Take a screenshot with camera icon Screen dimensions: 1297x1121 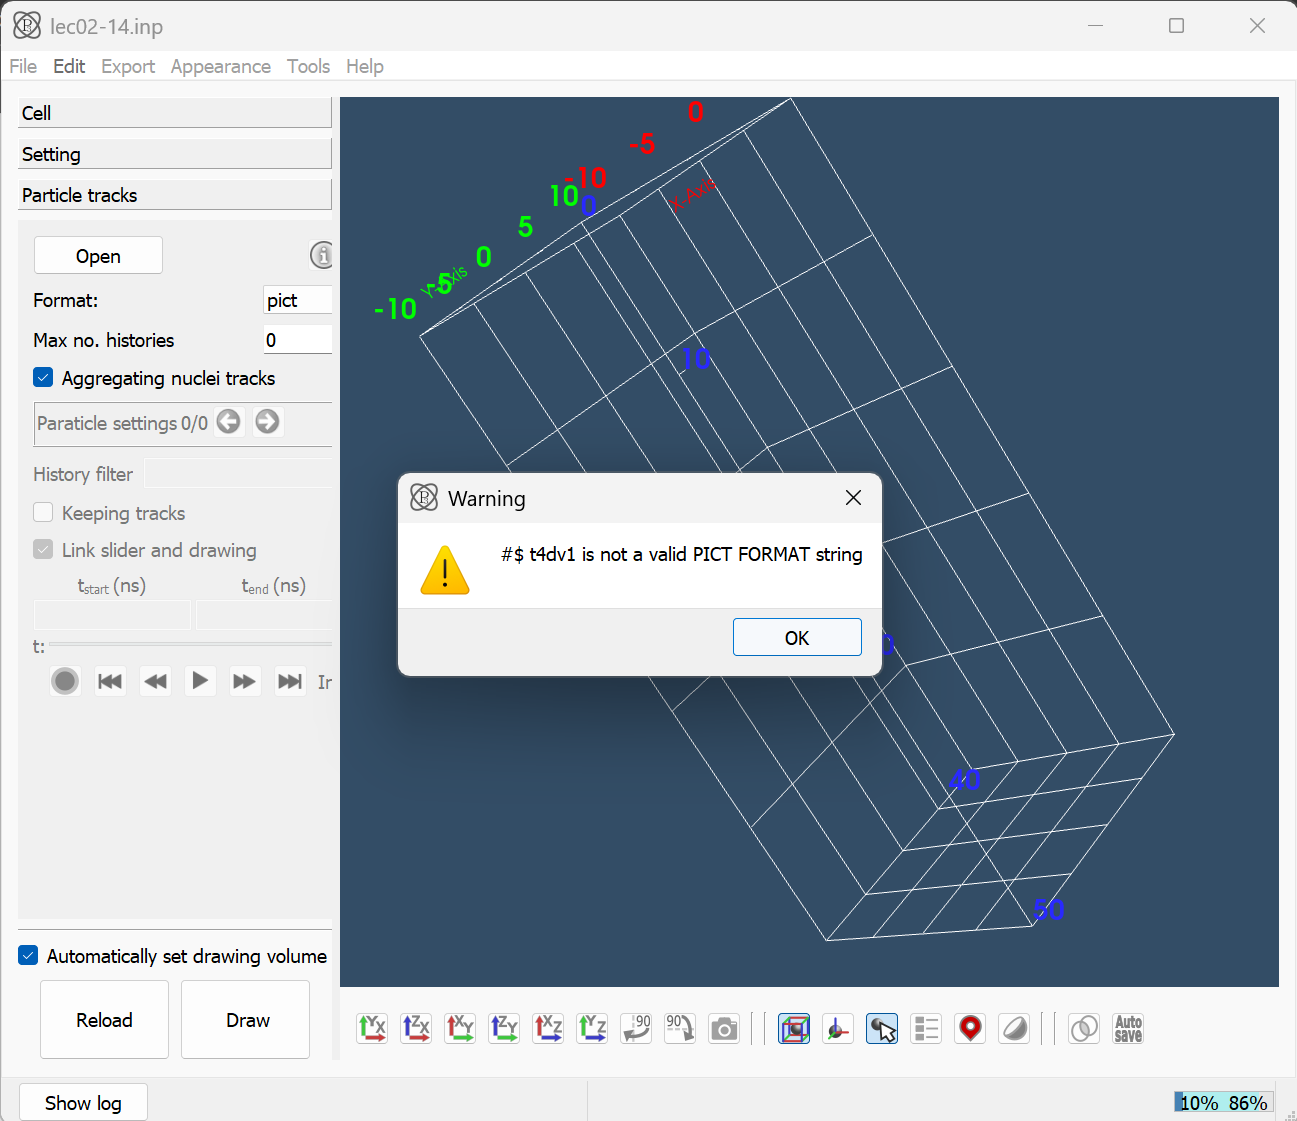click(x=724, y=1028)
